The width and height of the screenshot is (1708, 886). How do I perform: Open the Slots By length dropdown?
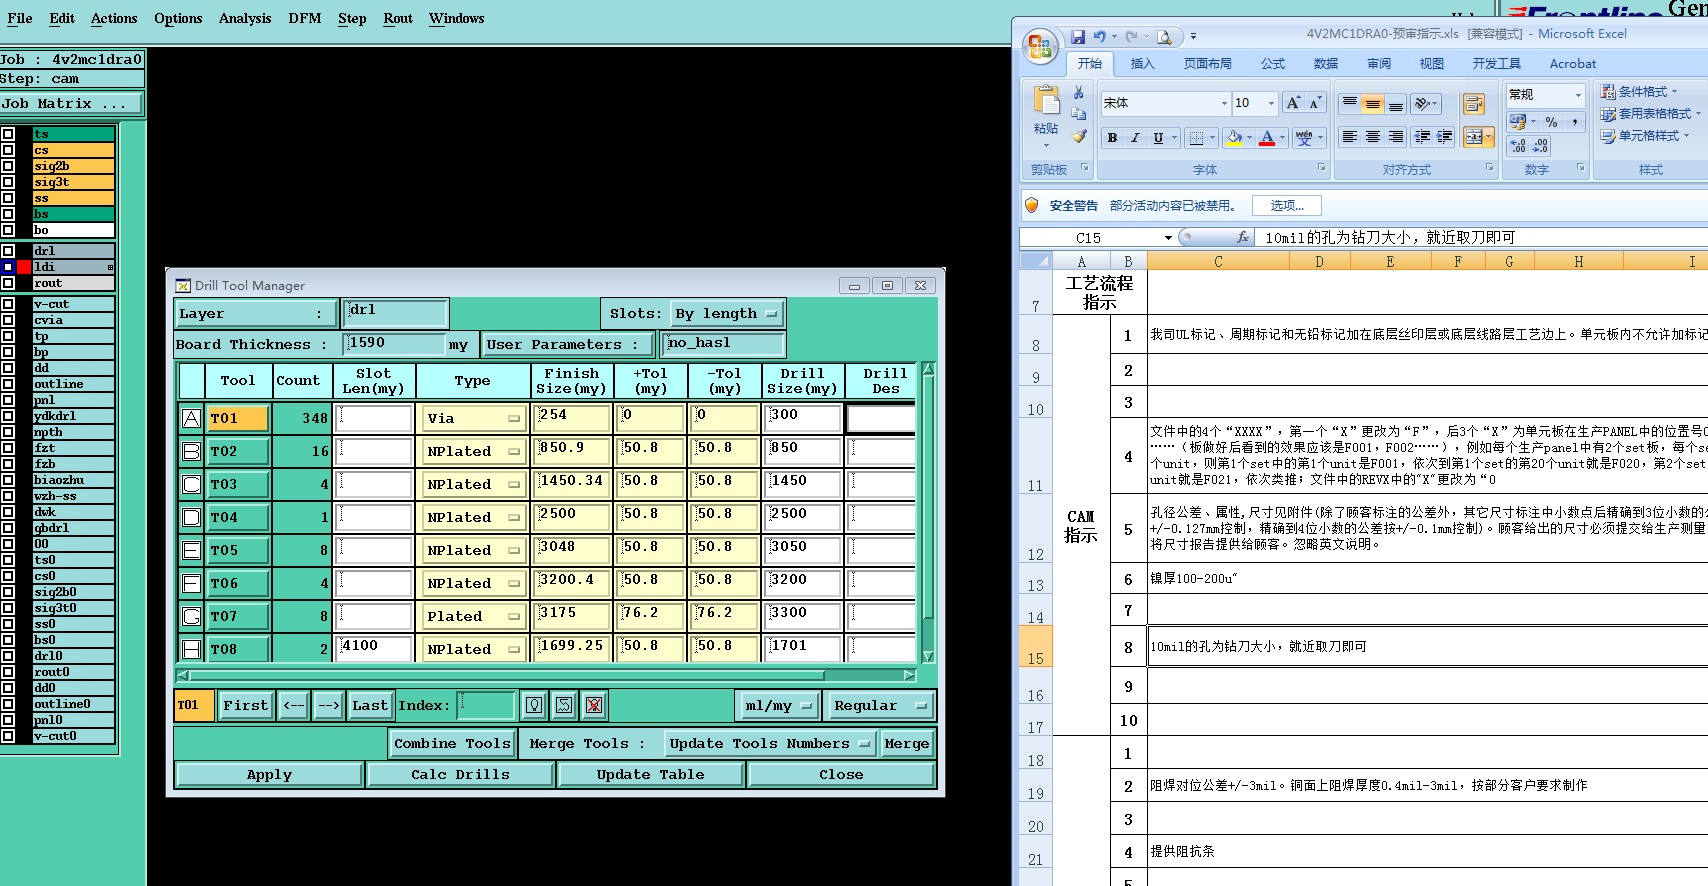pos(727,313)
